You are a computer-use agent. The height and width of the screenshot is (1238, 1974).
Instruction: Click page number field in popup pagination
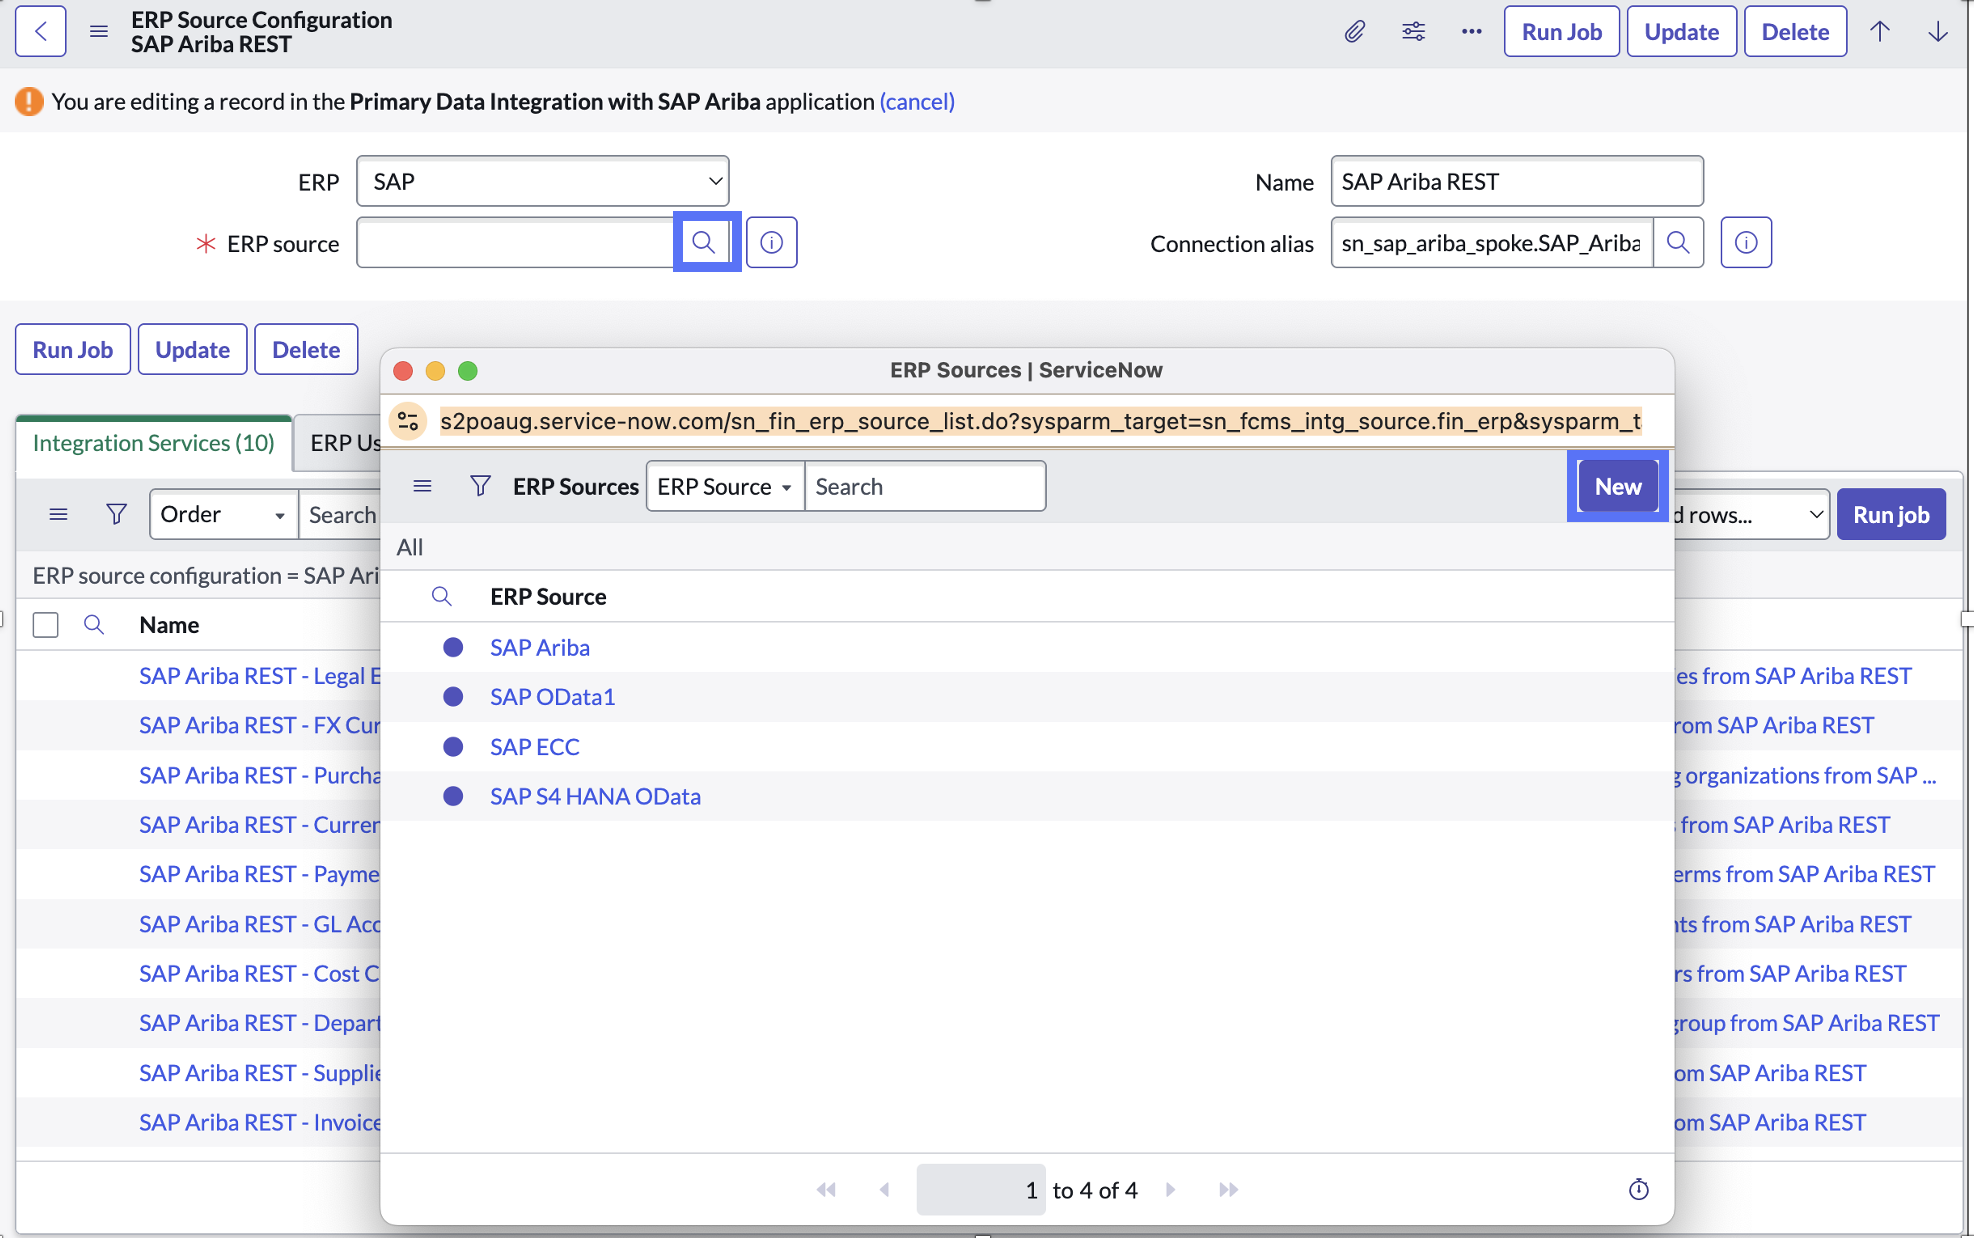[x=981, y=1189]
